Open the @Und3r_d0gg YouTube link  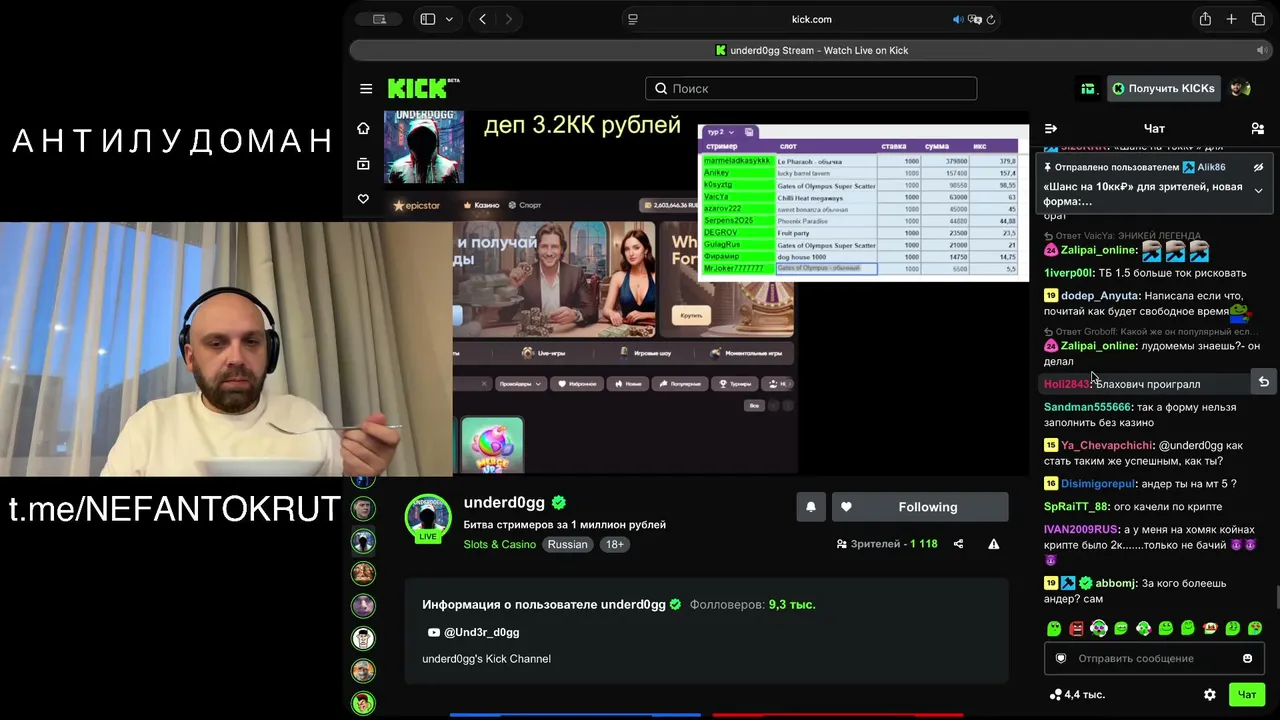473,632
